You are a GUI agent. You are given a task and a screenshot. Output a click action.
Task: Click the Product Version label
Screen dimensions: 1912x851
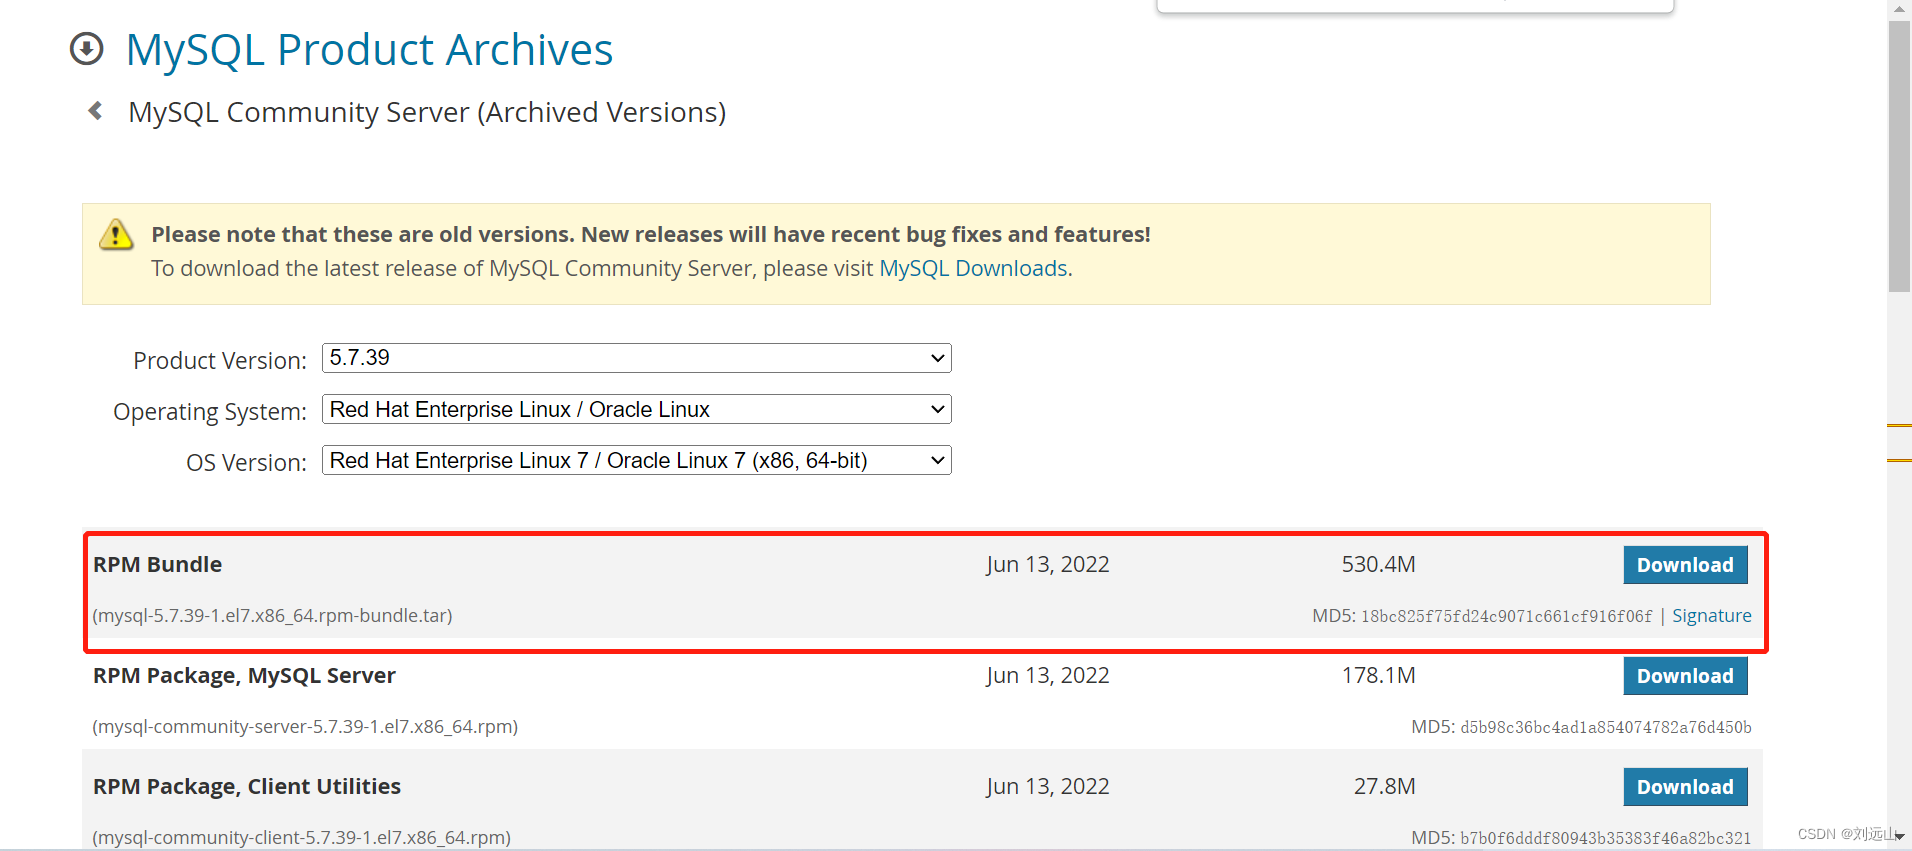[x=220, y=360]
